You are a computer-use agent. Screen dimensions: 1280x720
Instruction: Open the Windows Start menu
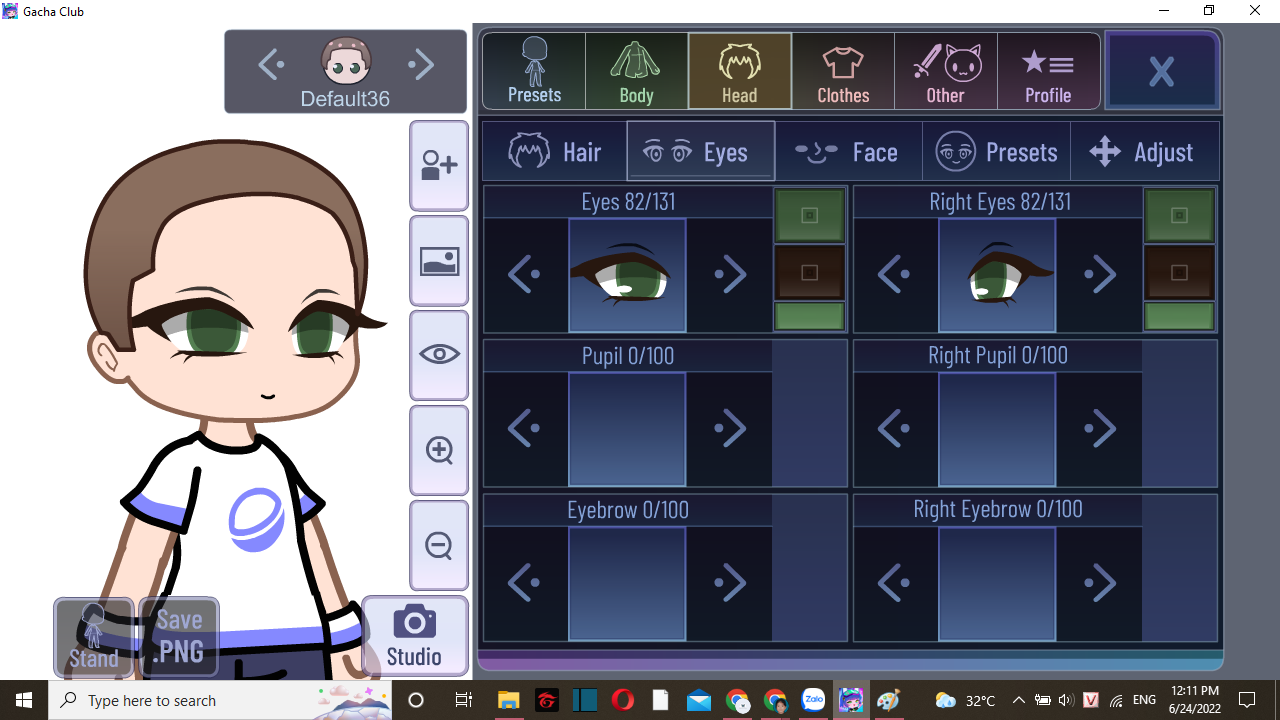pos(24,700)
